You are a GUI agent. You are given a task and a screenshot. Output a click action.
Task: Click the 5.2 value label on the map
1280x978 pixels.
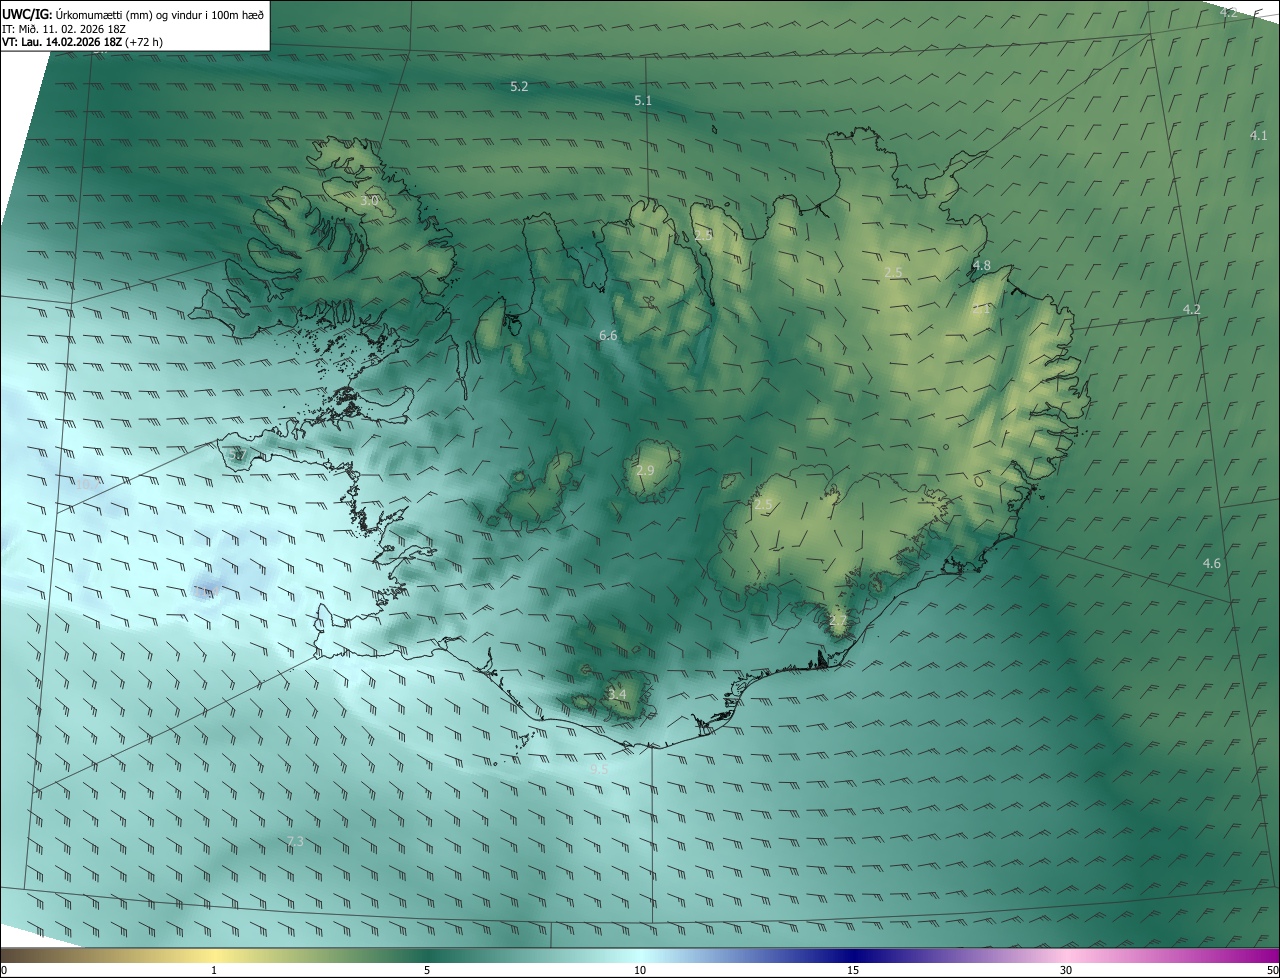519,87
